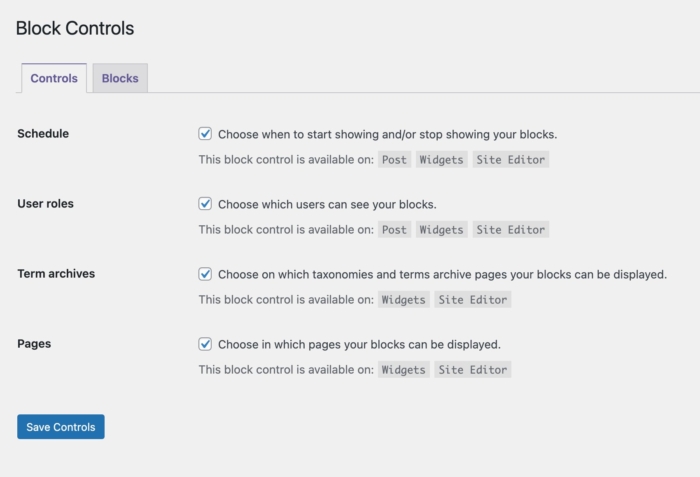Click Site Editor tag in Schedule row

[x=510, y=160]
